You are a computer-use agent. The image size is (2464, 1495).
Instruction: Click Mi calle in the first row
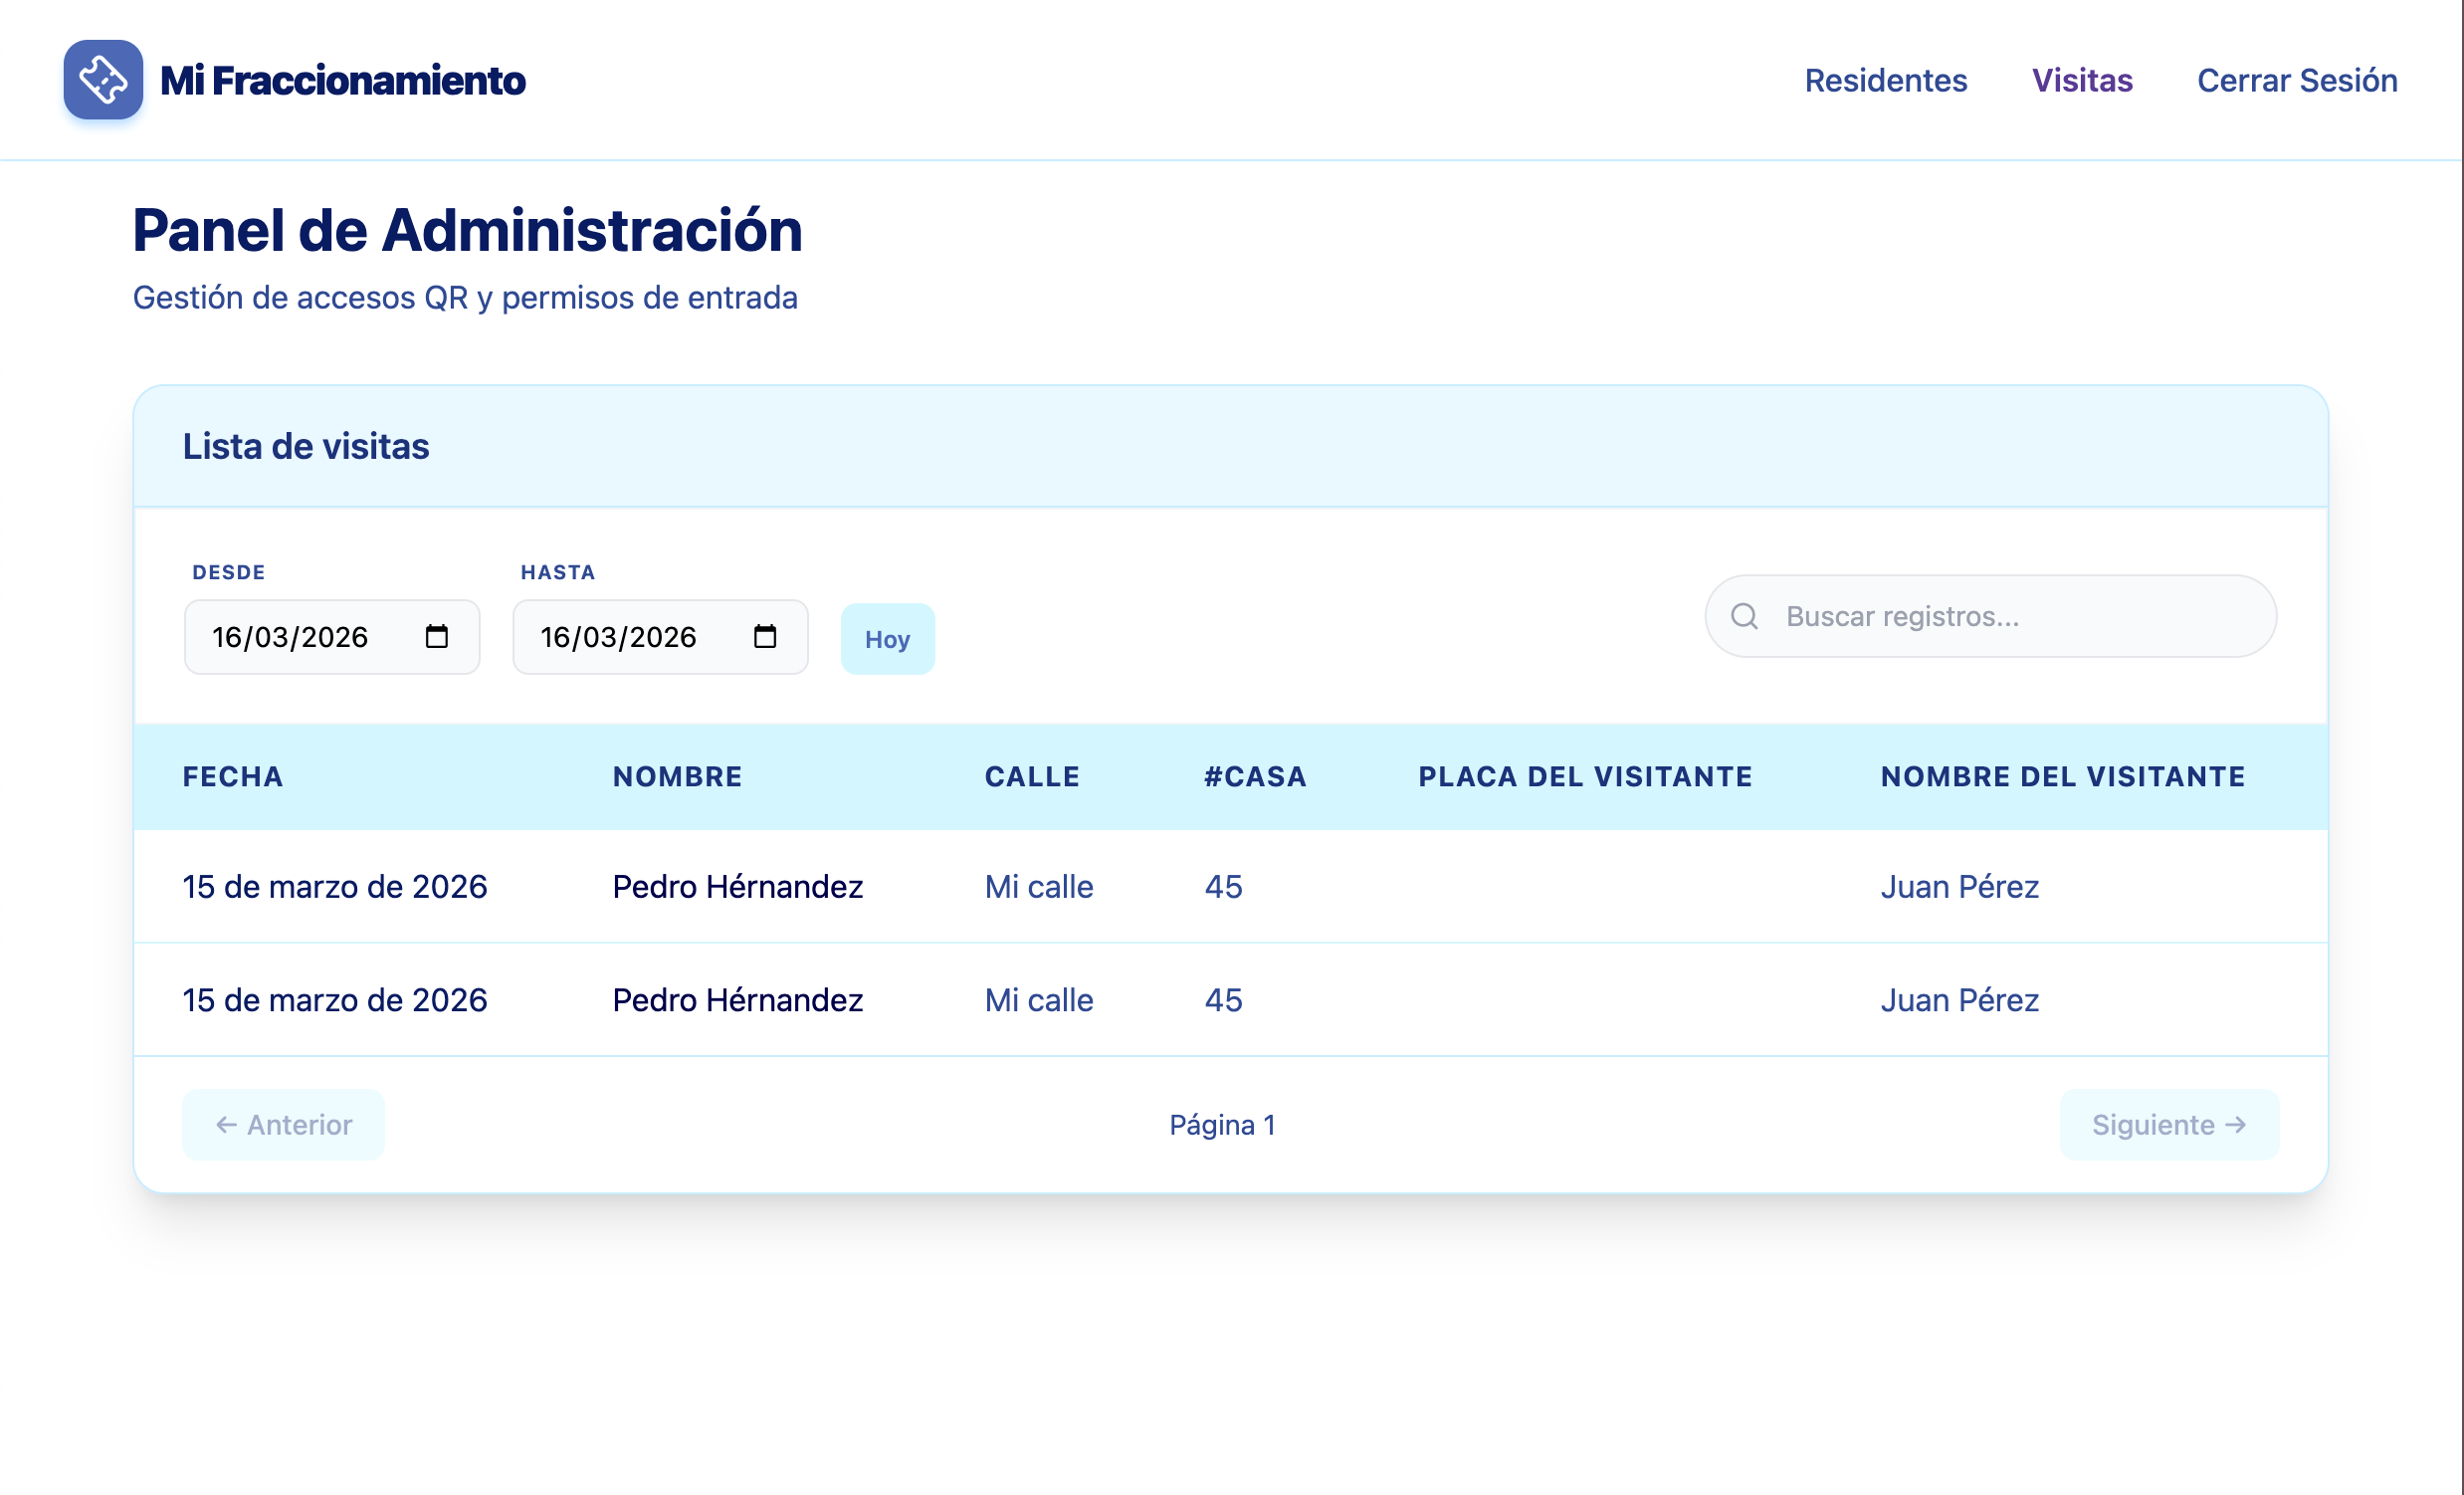pos(1039,887)
